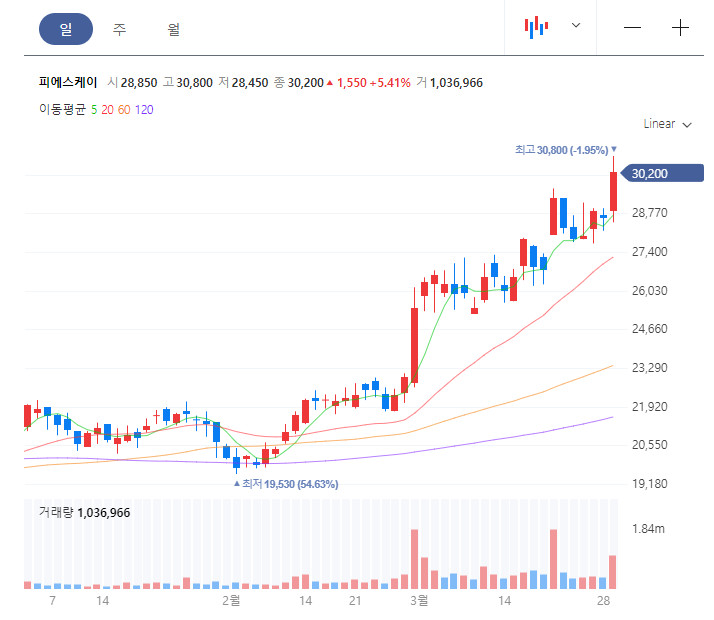Image resolution: width=714 pixels, height=620 pixels.
Task: Toggle the 60-day moving average
Action: (124, 110)
